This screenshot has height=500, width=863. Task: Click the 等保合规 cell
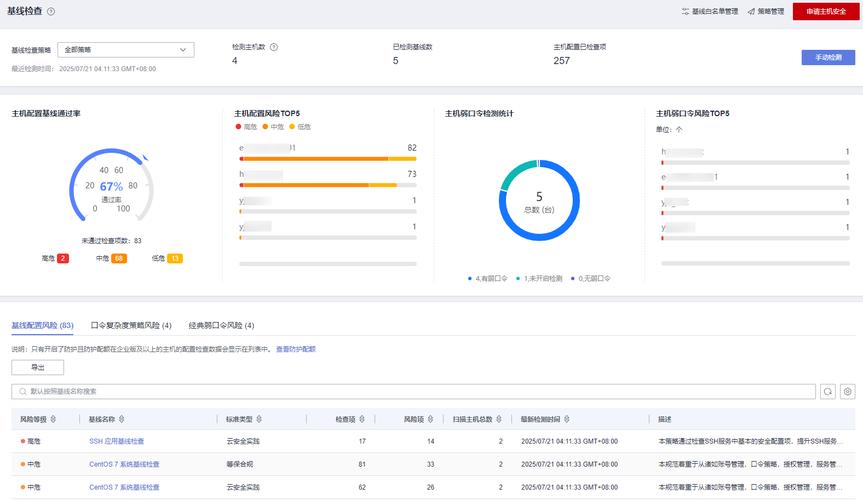click(x=239, y=464)
